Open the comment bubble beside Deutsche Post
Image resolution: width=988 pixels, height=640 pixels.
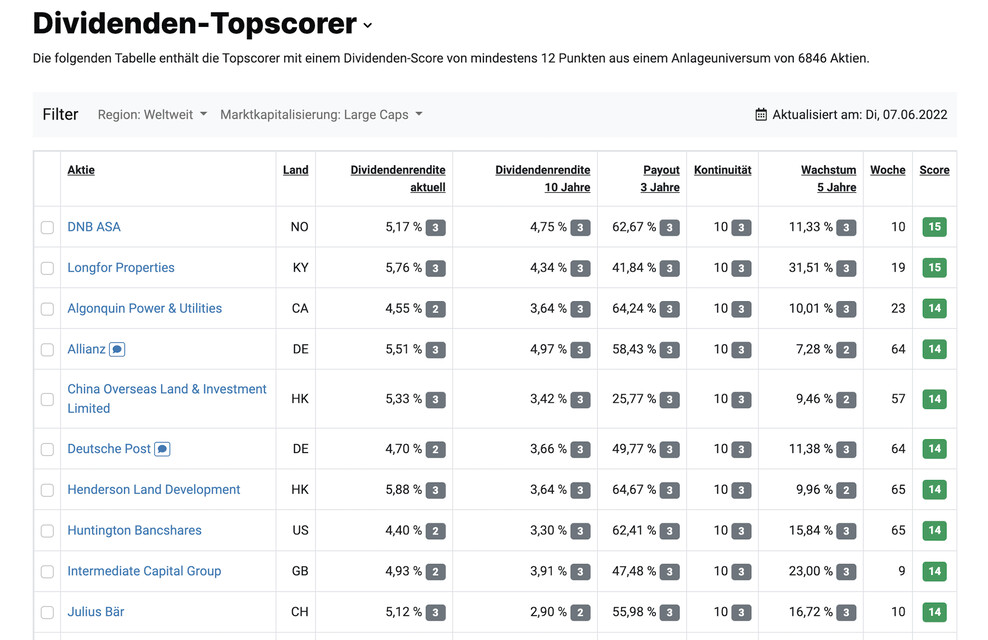coord(163,449)
